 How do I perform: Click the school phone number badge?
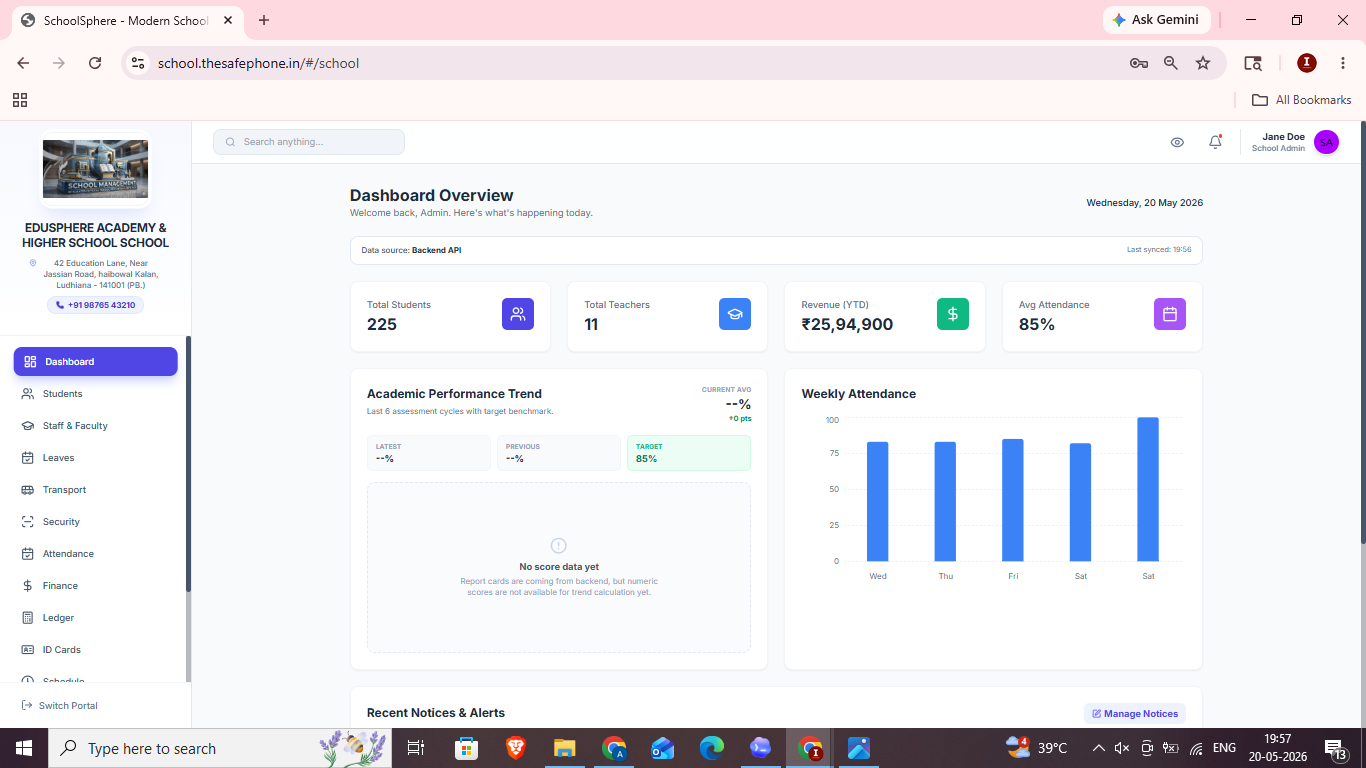coord(95,305)
